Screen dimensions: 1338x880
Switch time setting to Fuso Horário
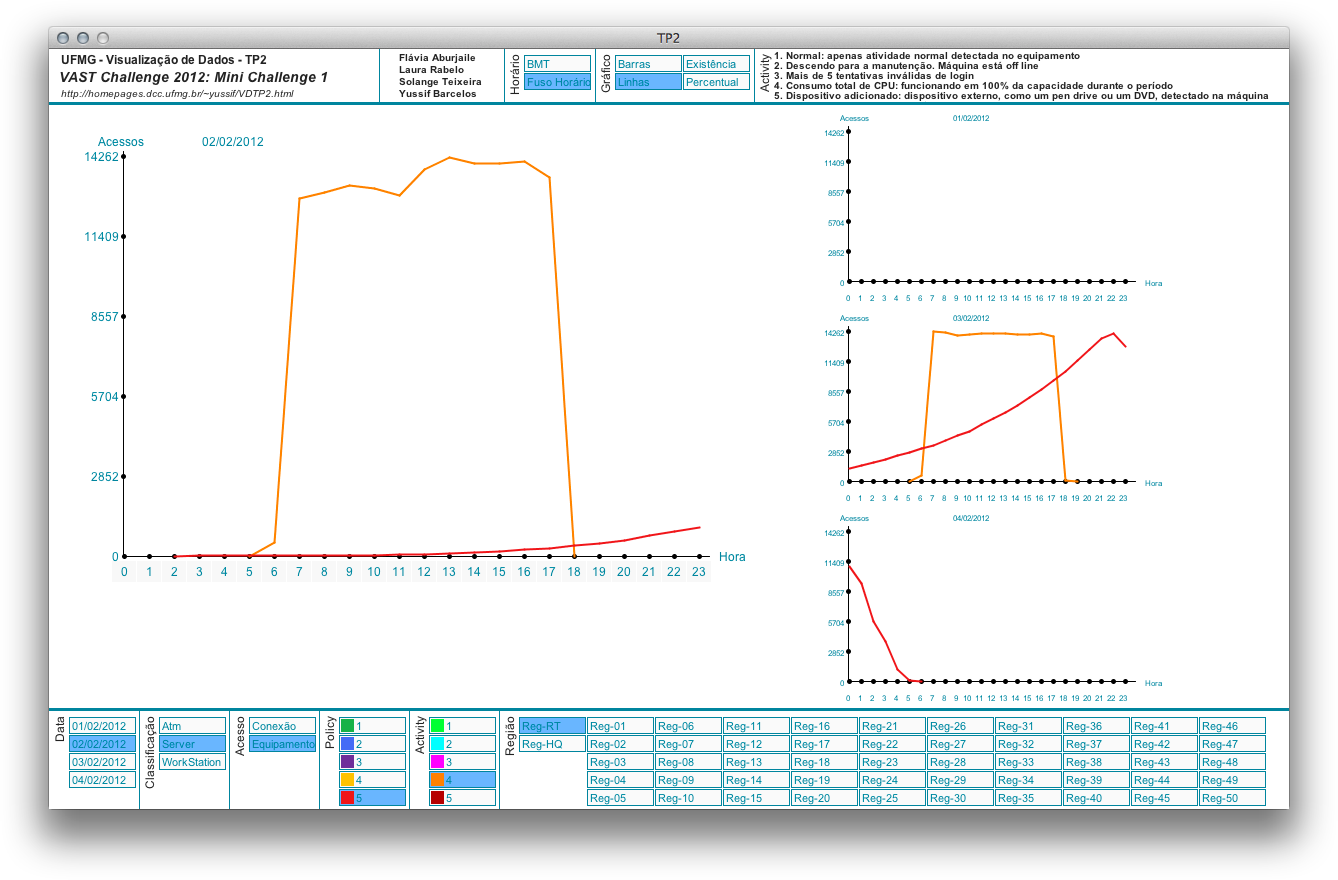coord(557,82)
